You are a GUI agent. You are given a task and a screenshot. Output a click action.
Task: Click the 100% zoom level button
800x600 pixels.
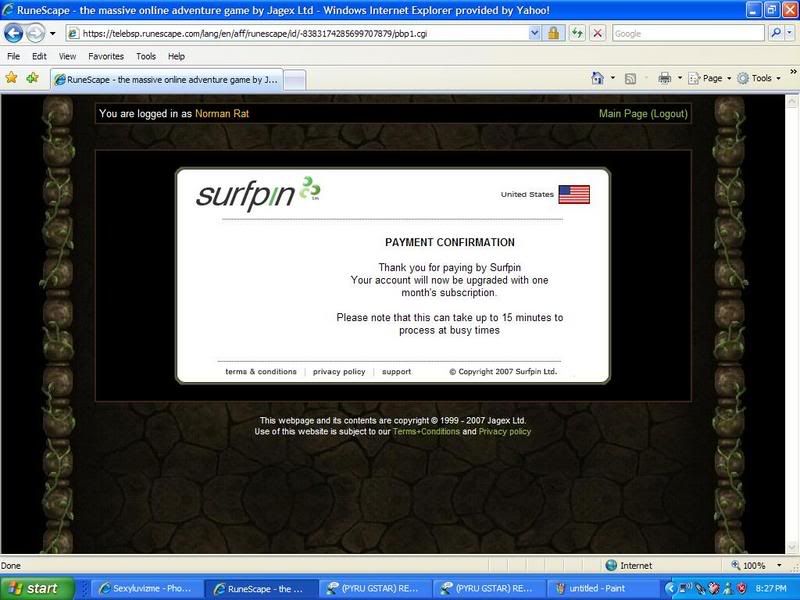[748, 565]
